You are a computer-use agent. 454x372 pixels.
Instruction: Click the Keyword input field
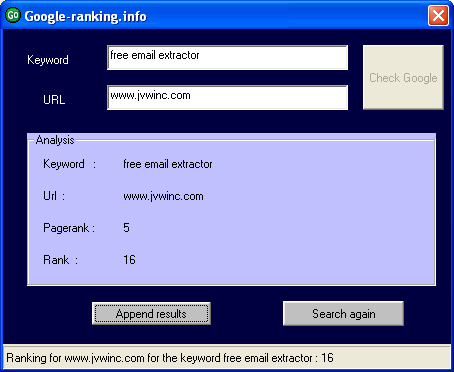(x=227, y=58)
